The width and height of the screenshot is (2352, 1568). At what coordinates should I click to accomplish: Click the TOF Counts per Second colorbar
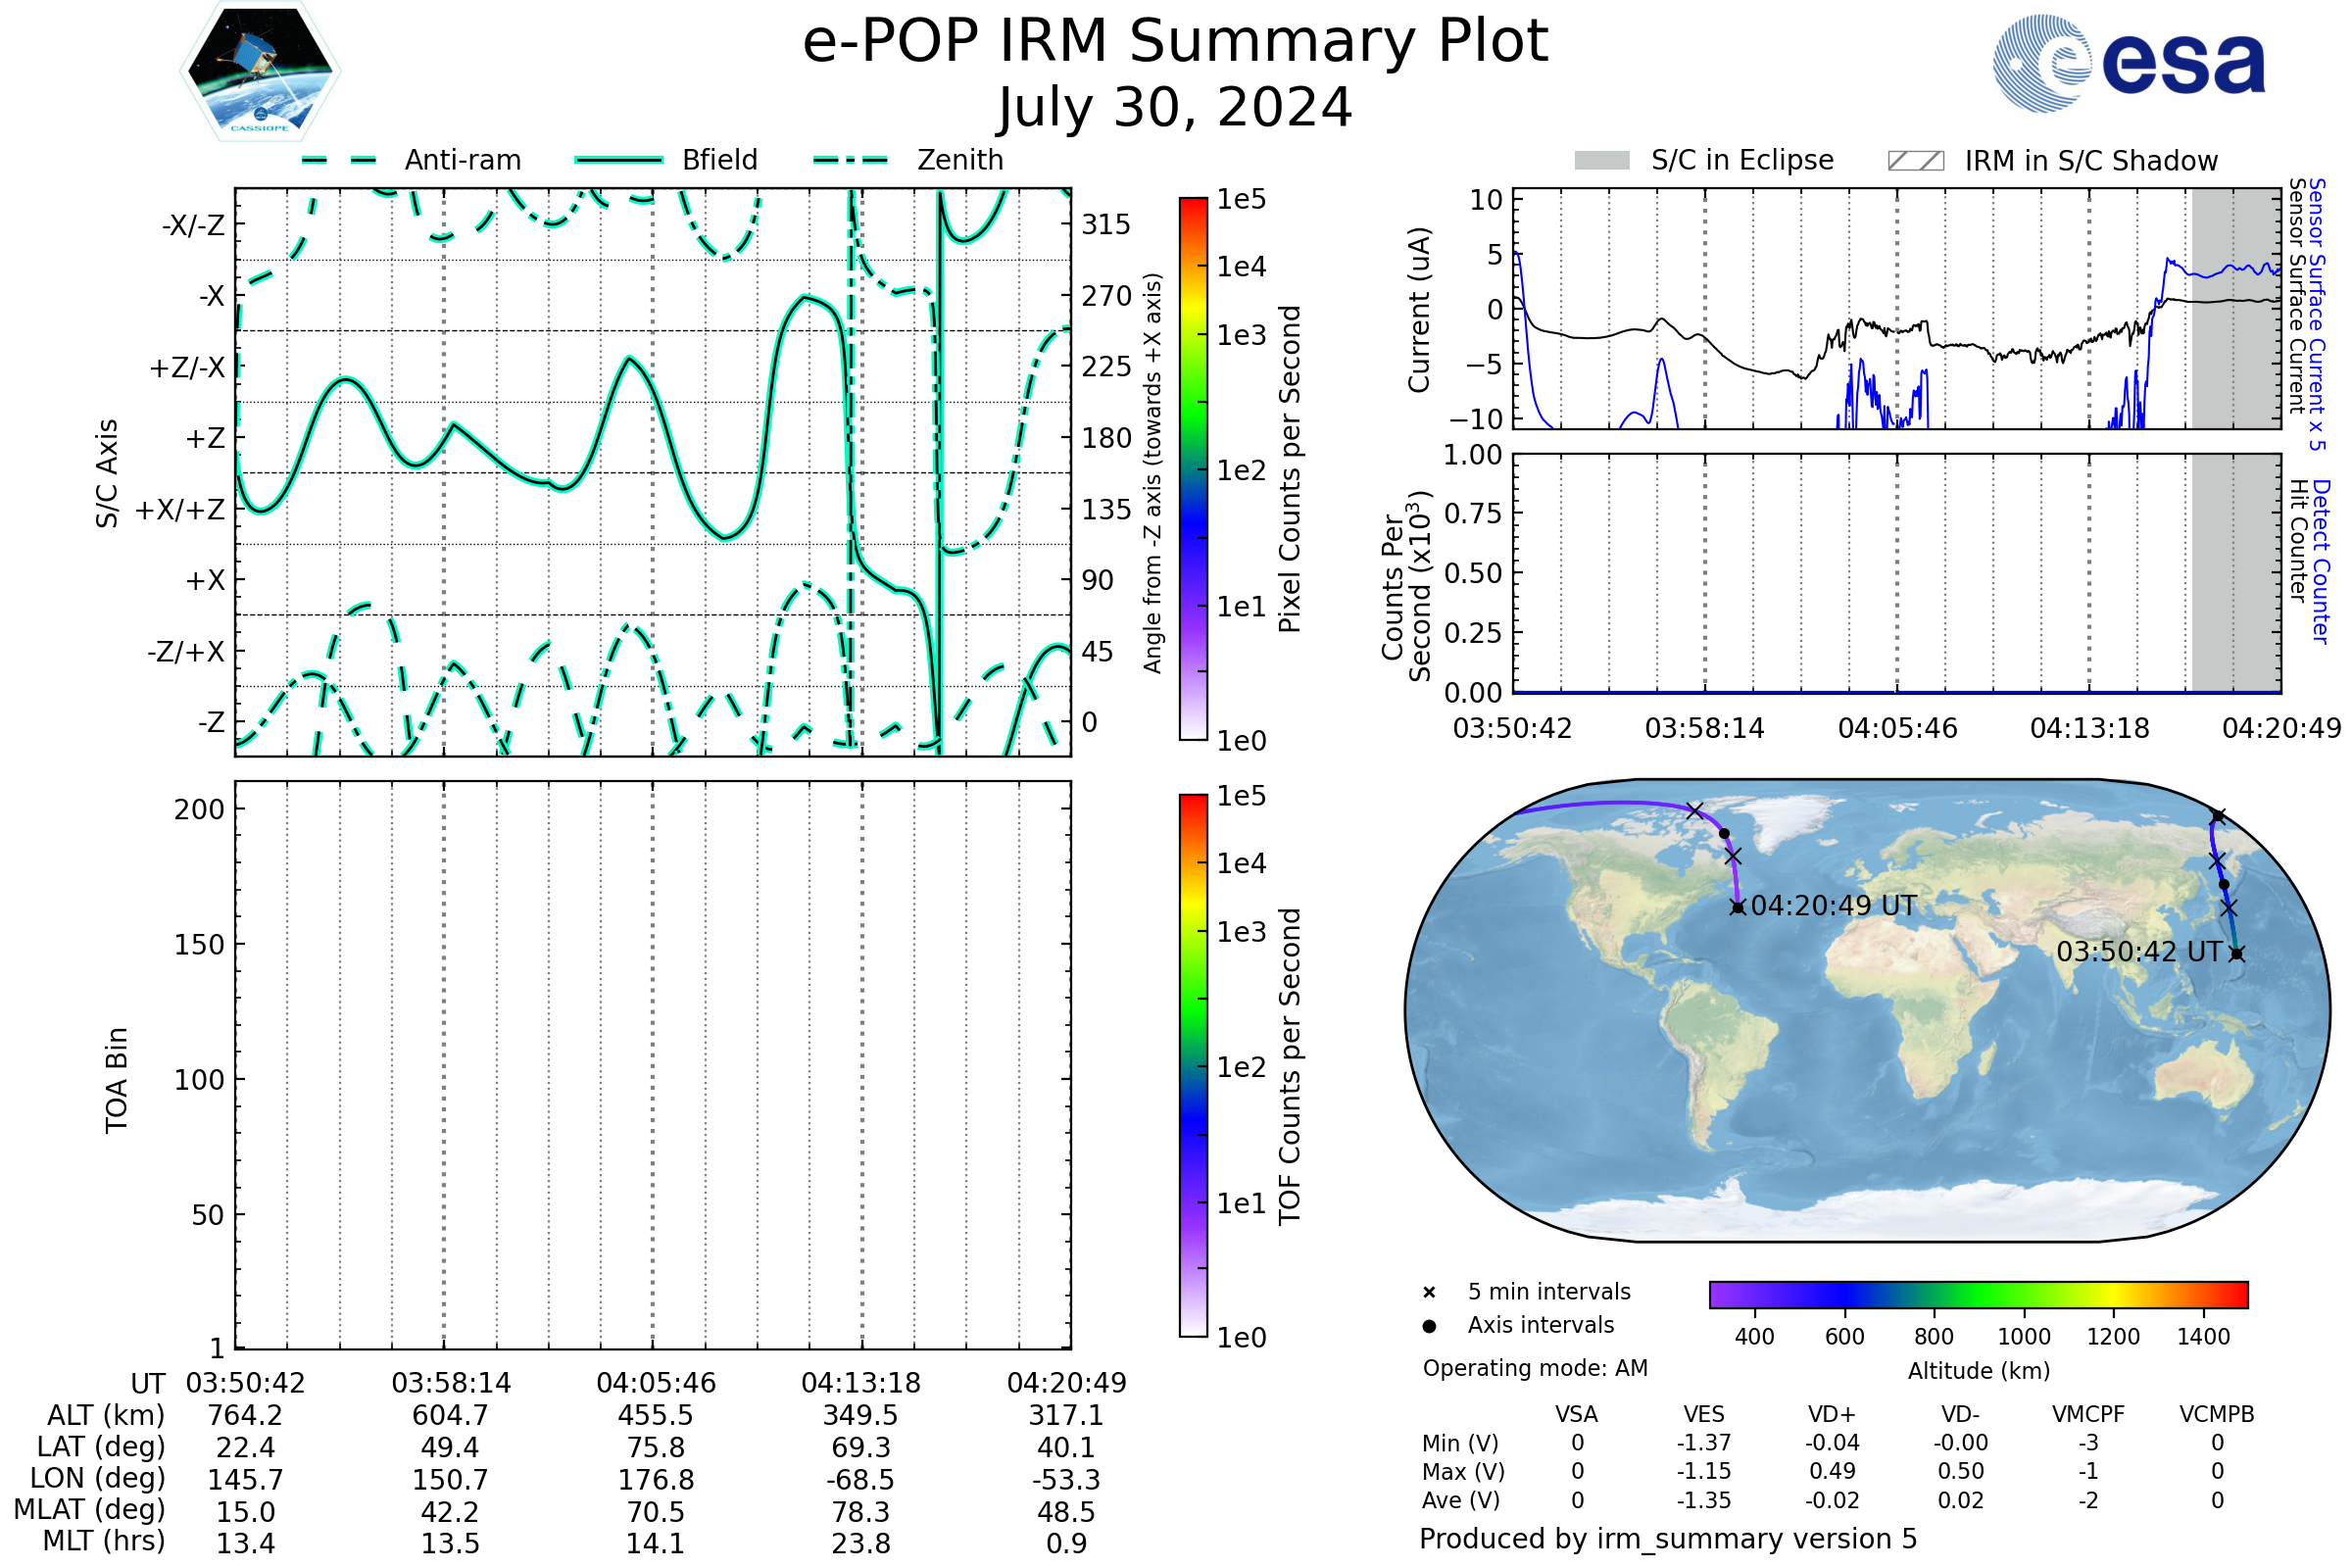tap(1193, 1065)
